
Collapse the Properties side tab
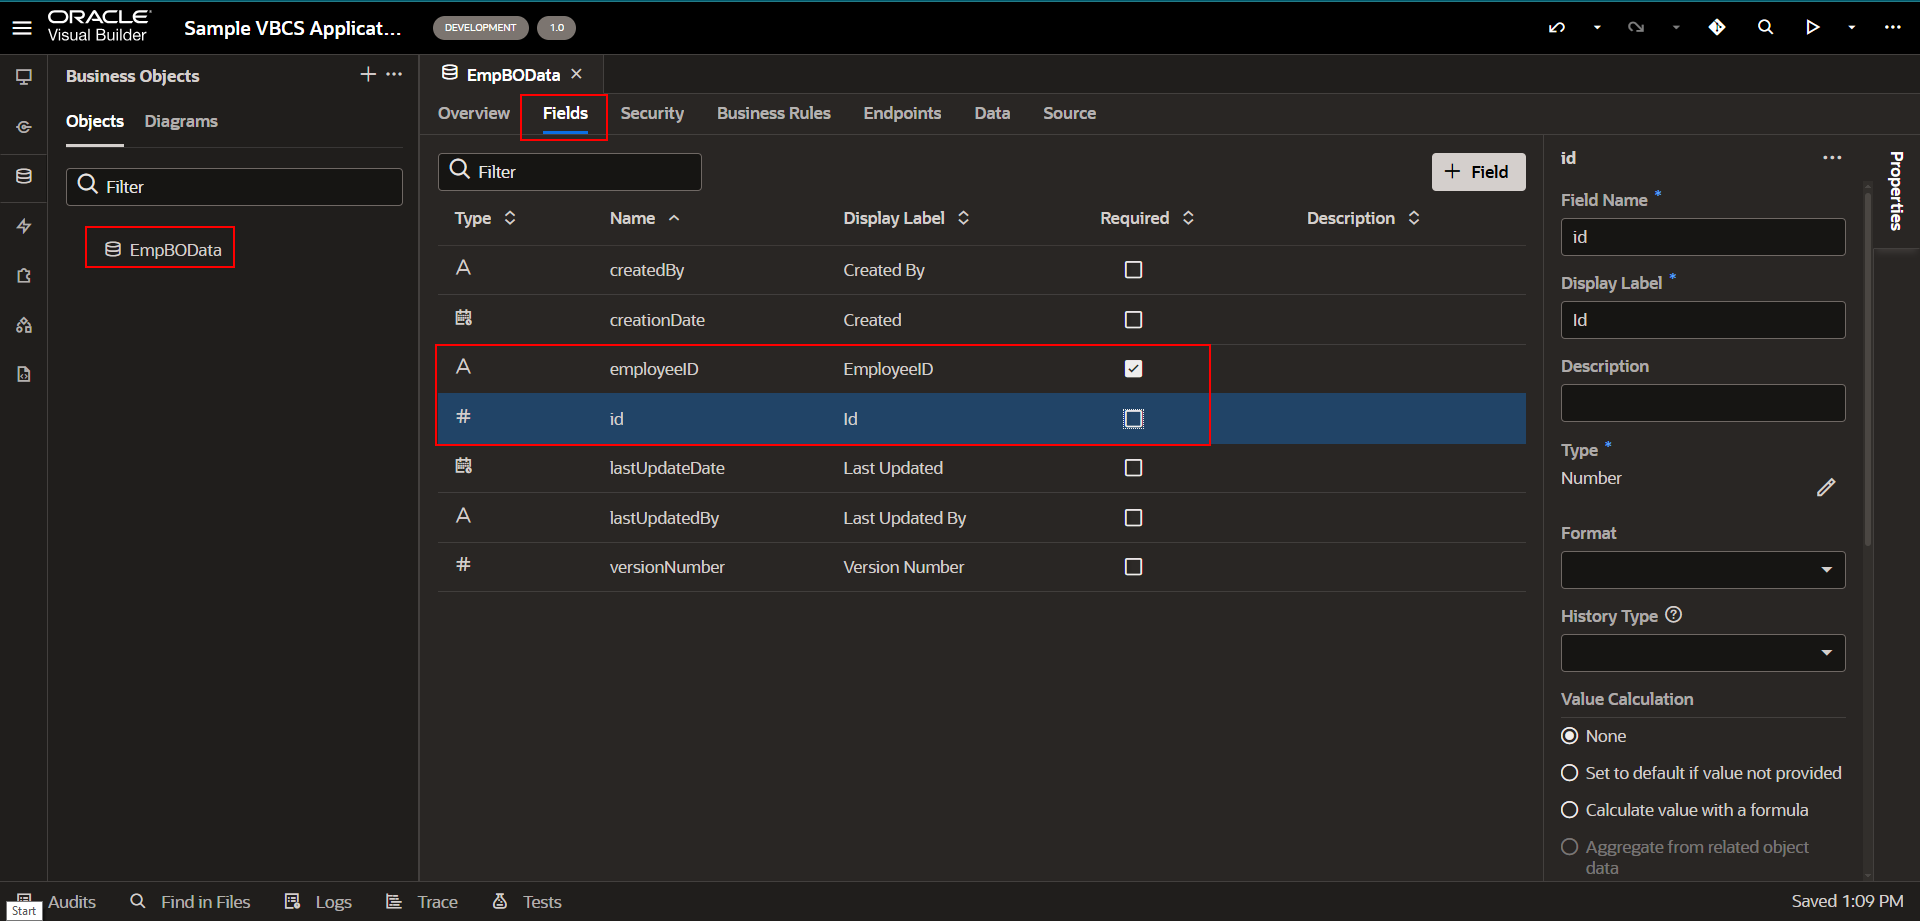(1896, 191)
